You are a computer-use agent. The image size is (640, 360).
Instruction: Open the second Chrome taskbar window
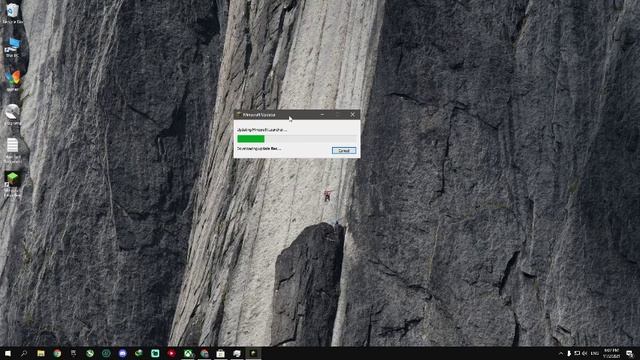click(x=204, y=353)
